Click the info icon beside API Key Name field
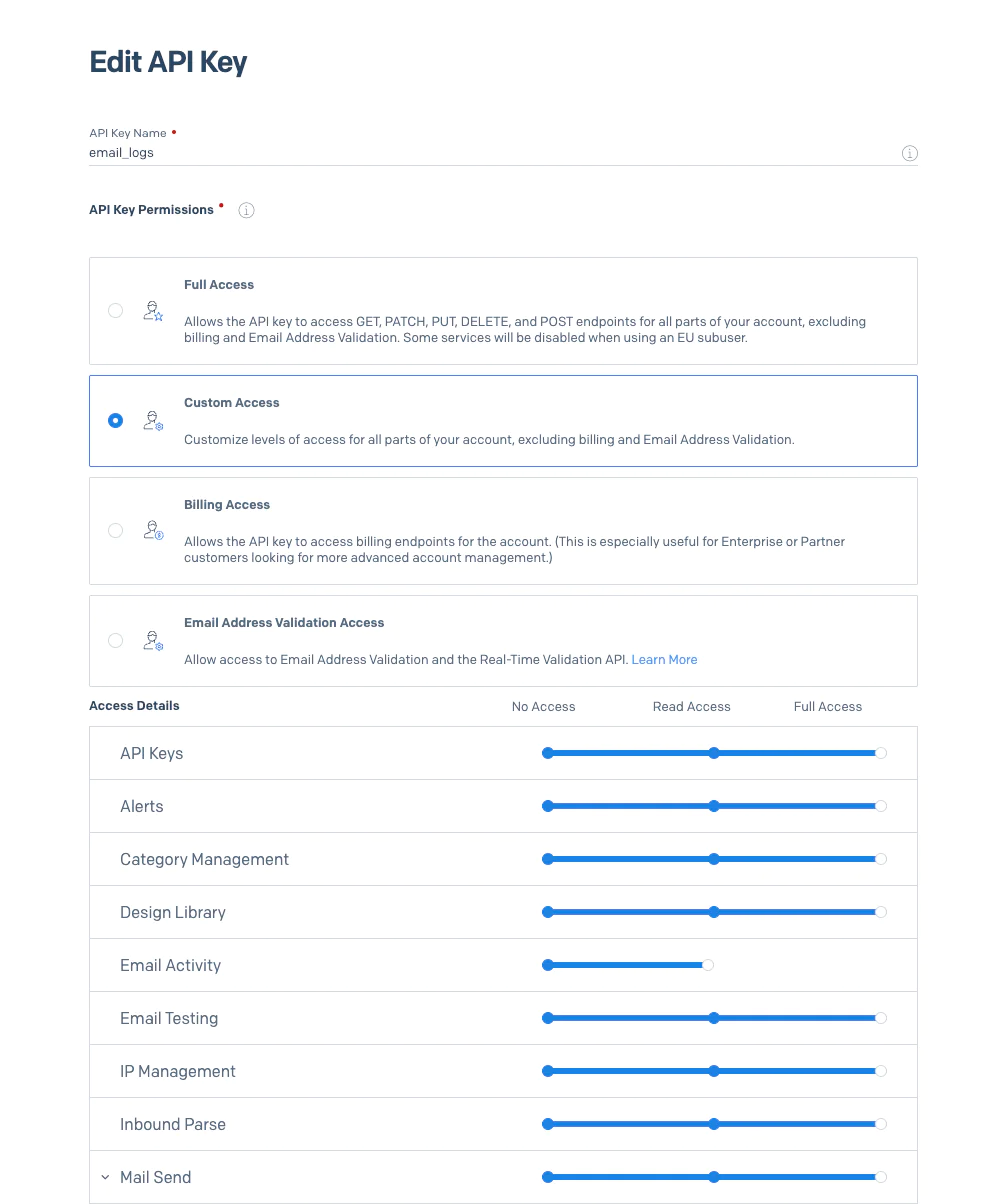The image size is (1008, 1204). coord(909,154)
